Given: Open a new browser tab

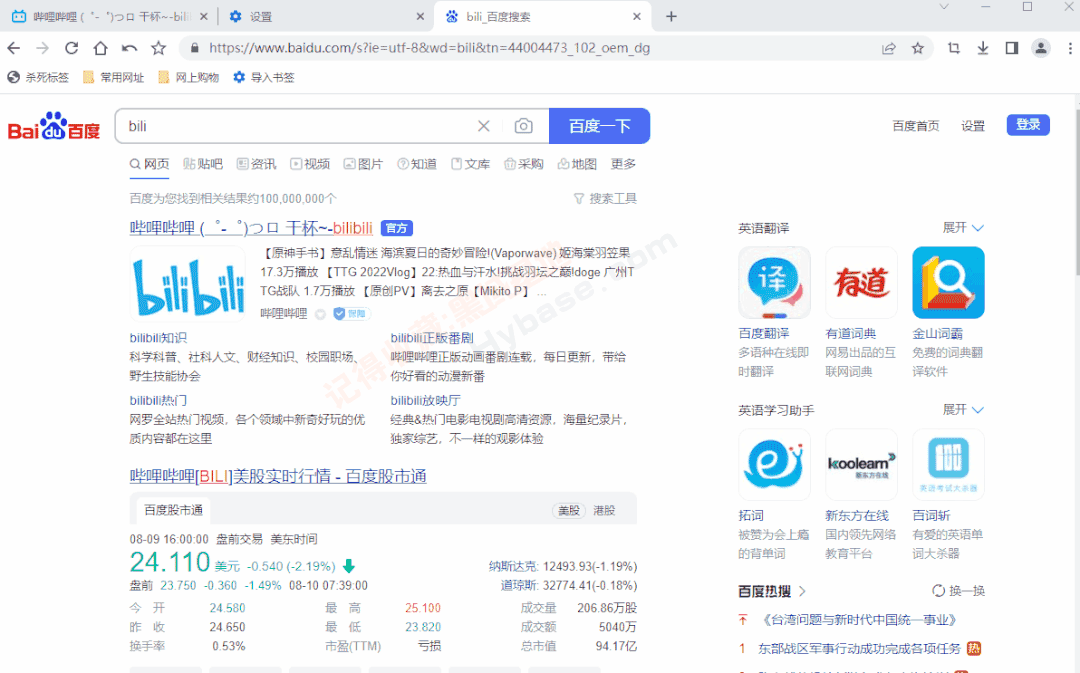Looking at the screenshot, I should pos(671,17).
